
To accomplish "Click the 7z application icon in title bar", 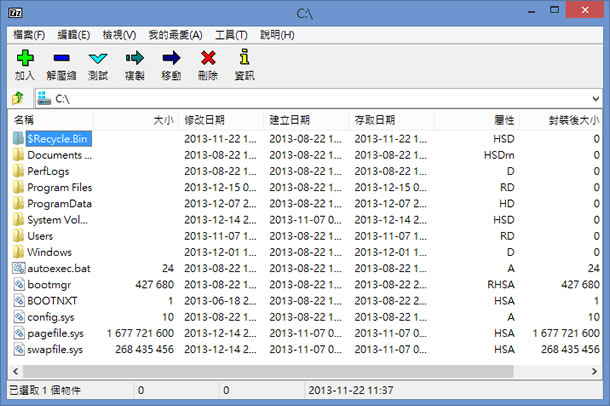I will click(x=15, y=13).
